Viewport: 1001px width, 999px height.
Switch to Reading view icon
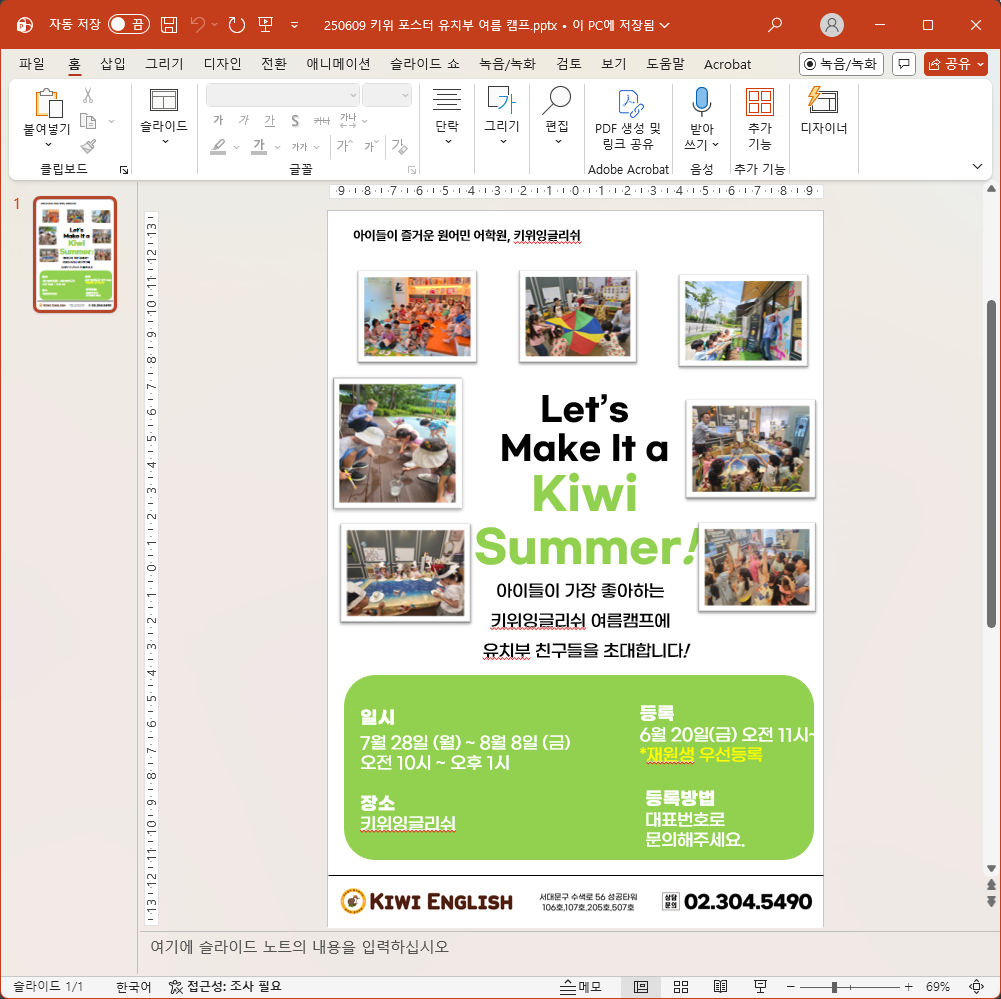pos(720,986)
